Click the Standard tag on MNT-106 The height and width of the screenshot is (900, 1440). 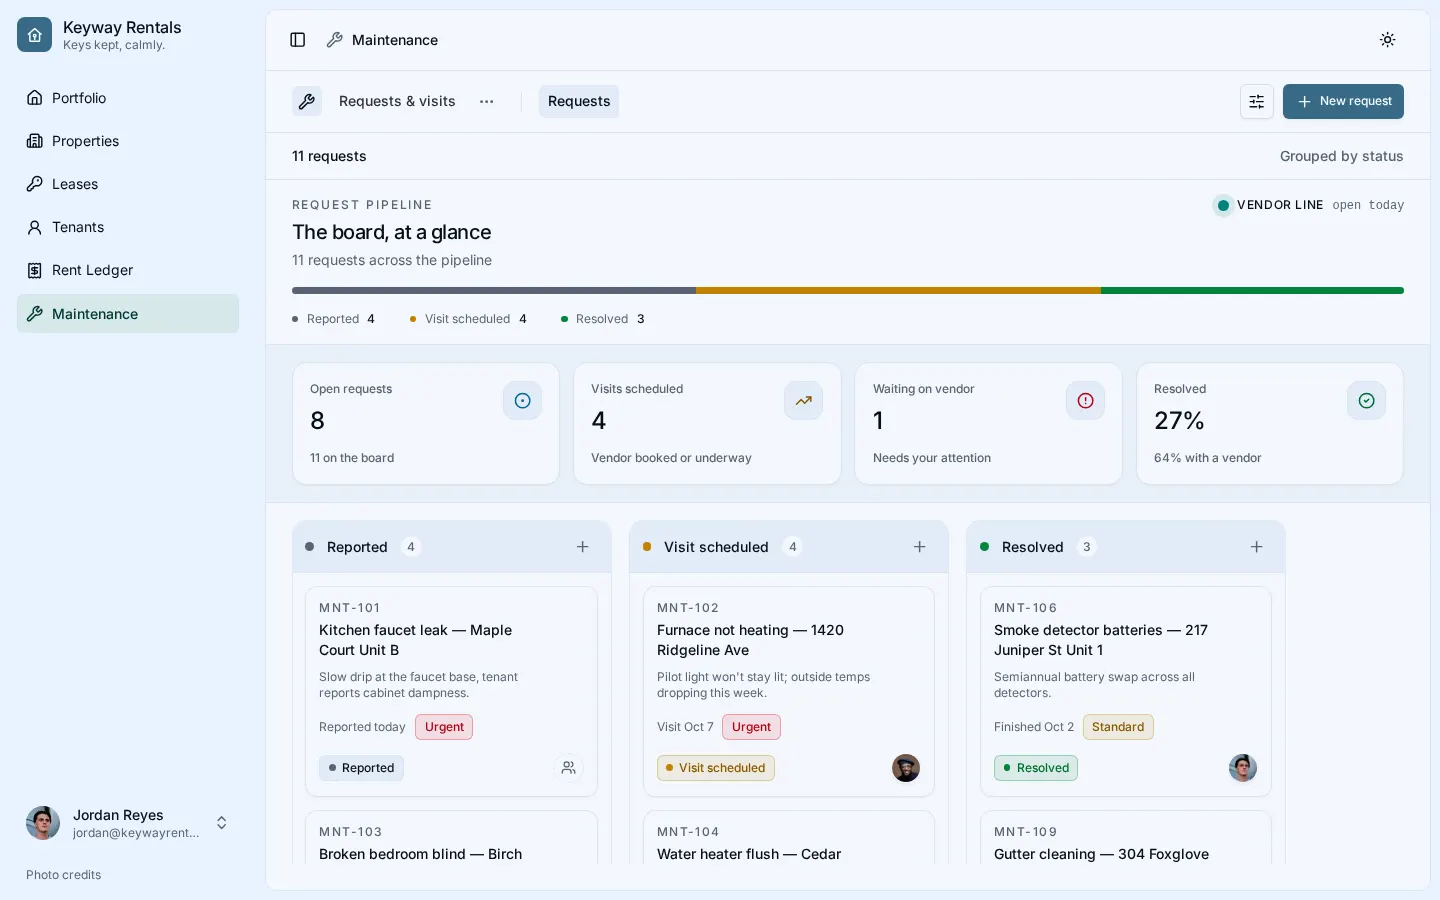coord(1118,727)
